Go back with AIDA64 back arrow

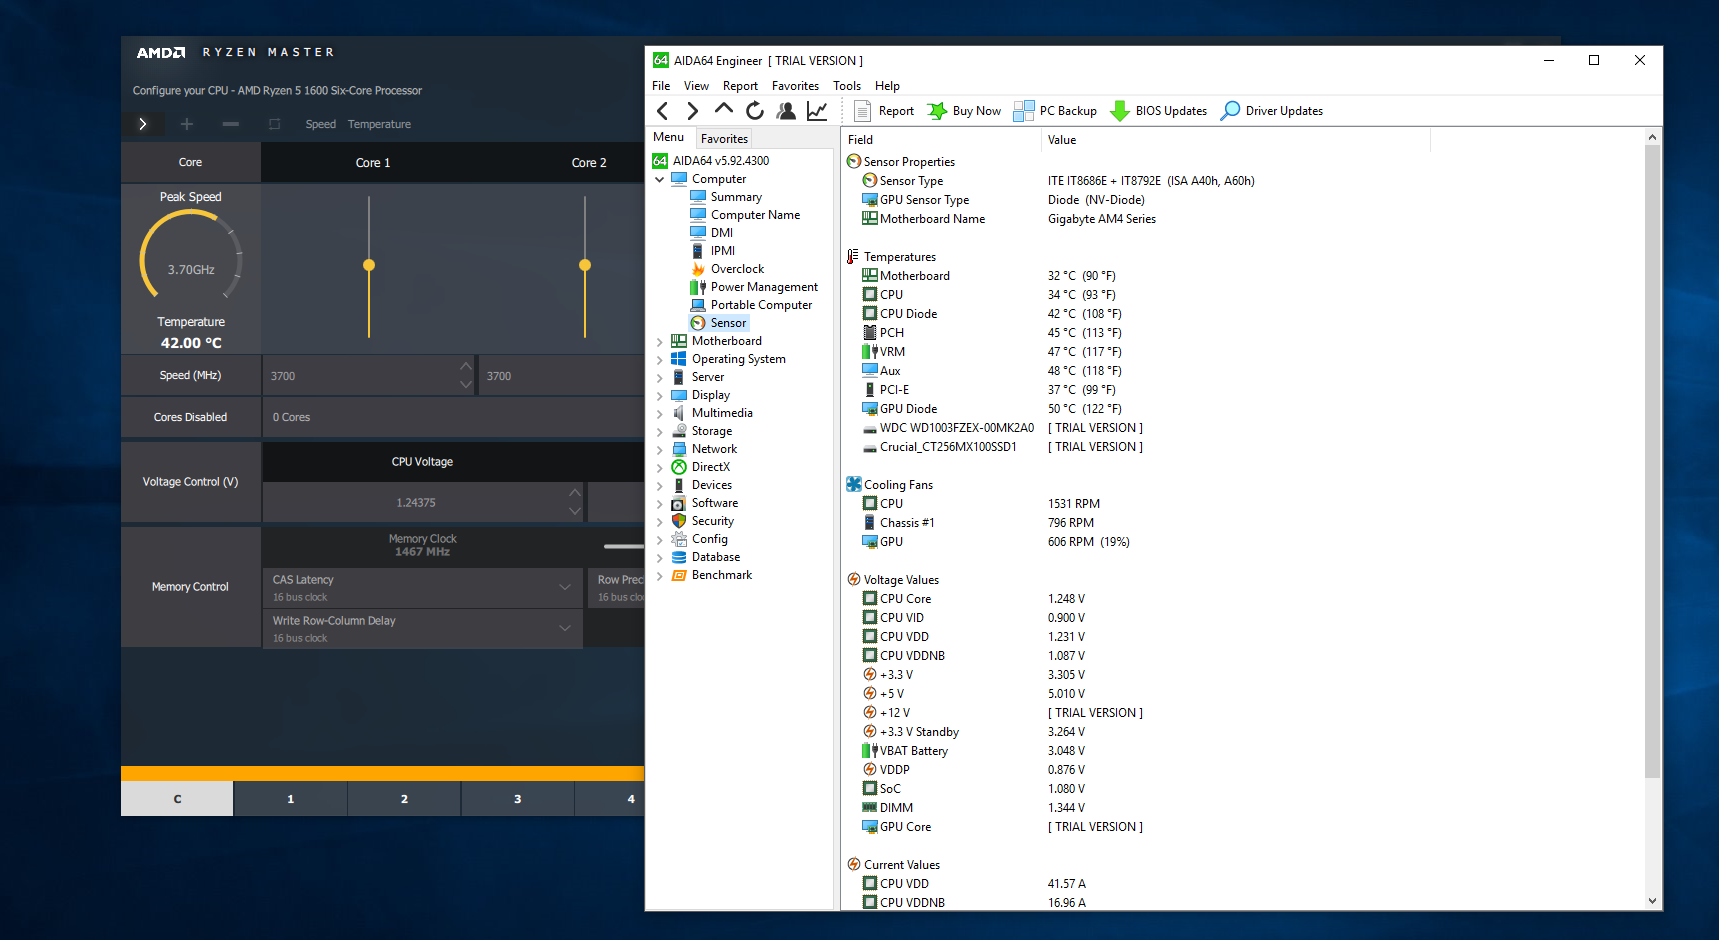[662, 111]
